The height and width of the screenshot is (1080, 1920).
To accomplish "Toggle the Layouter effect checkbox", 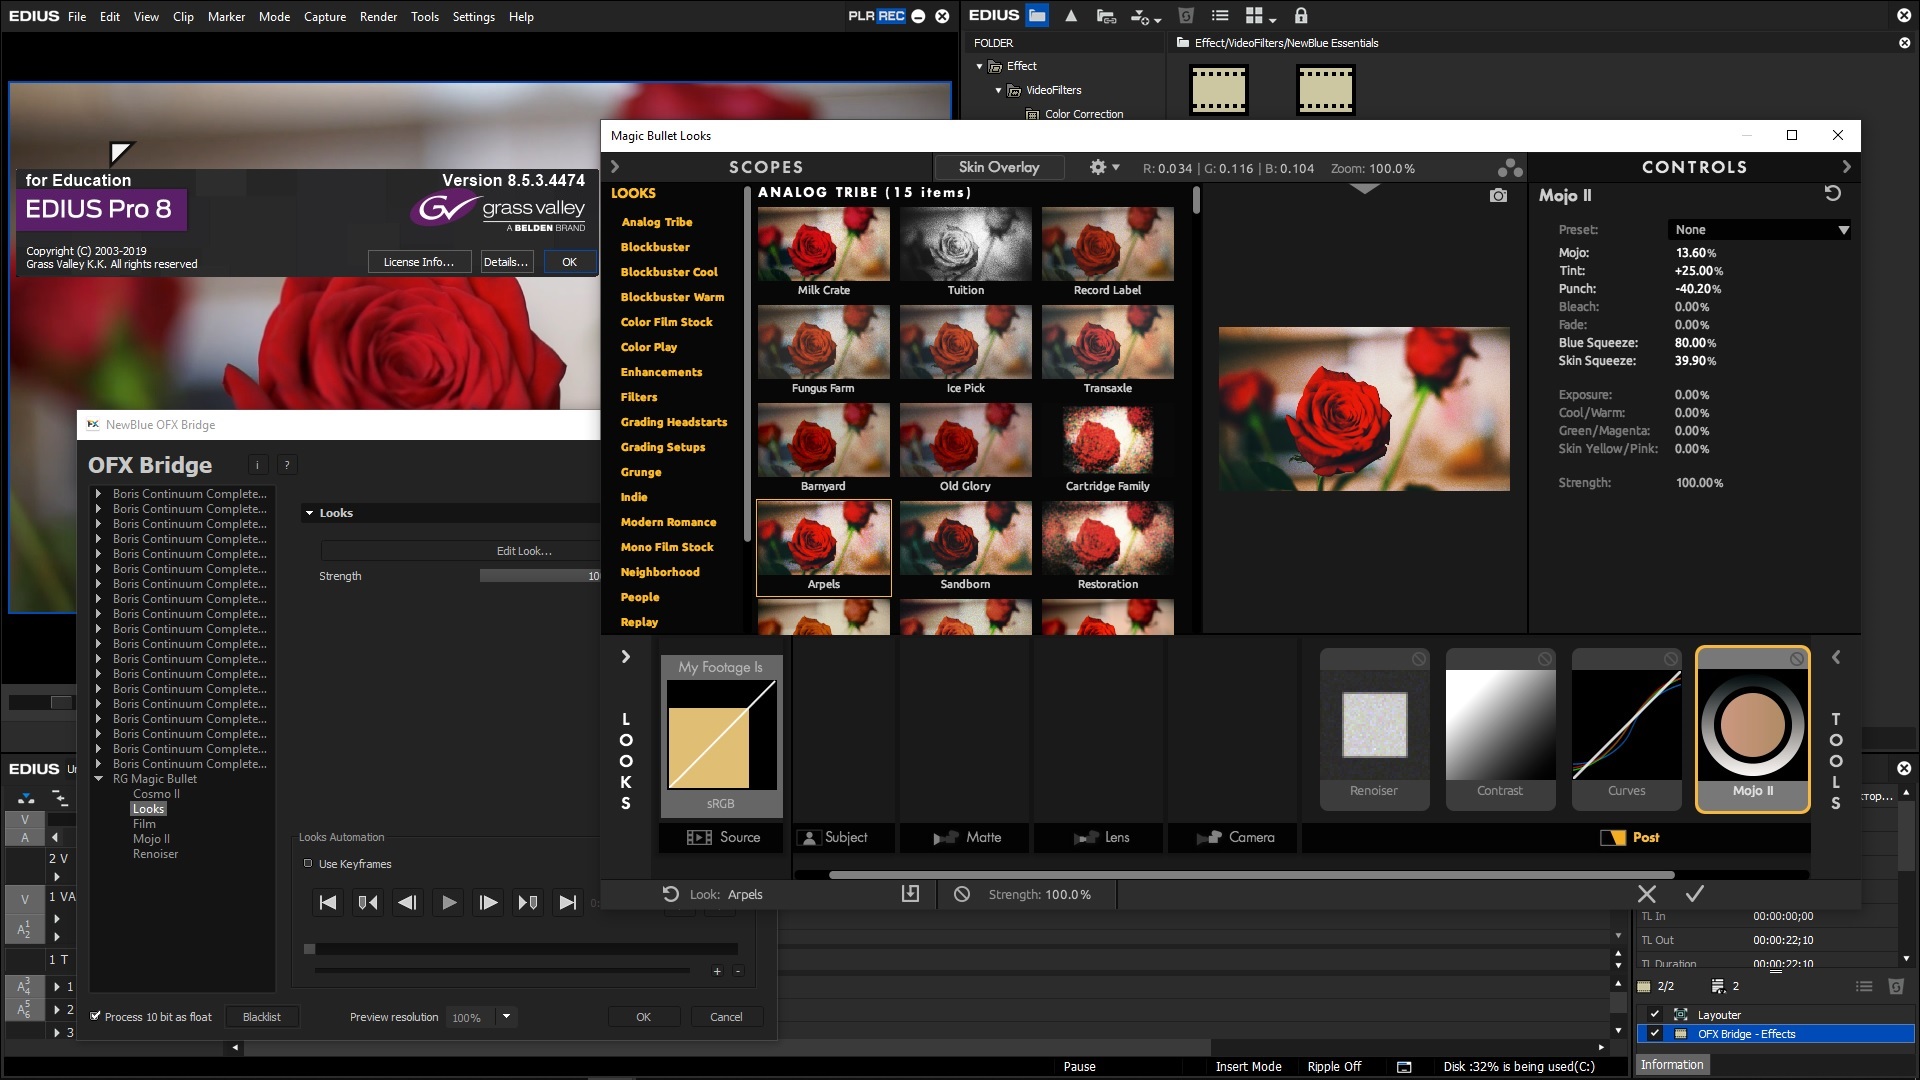I will click(x=1655, y=1014).
